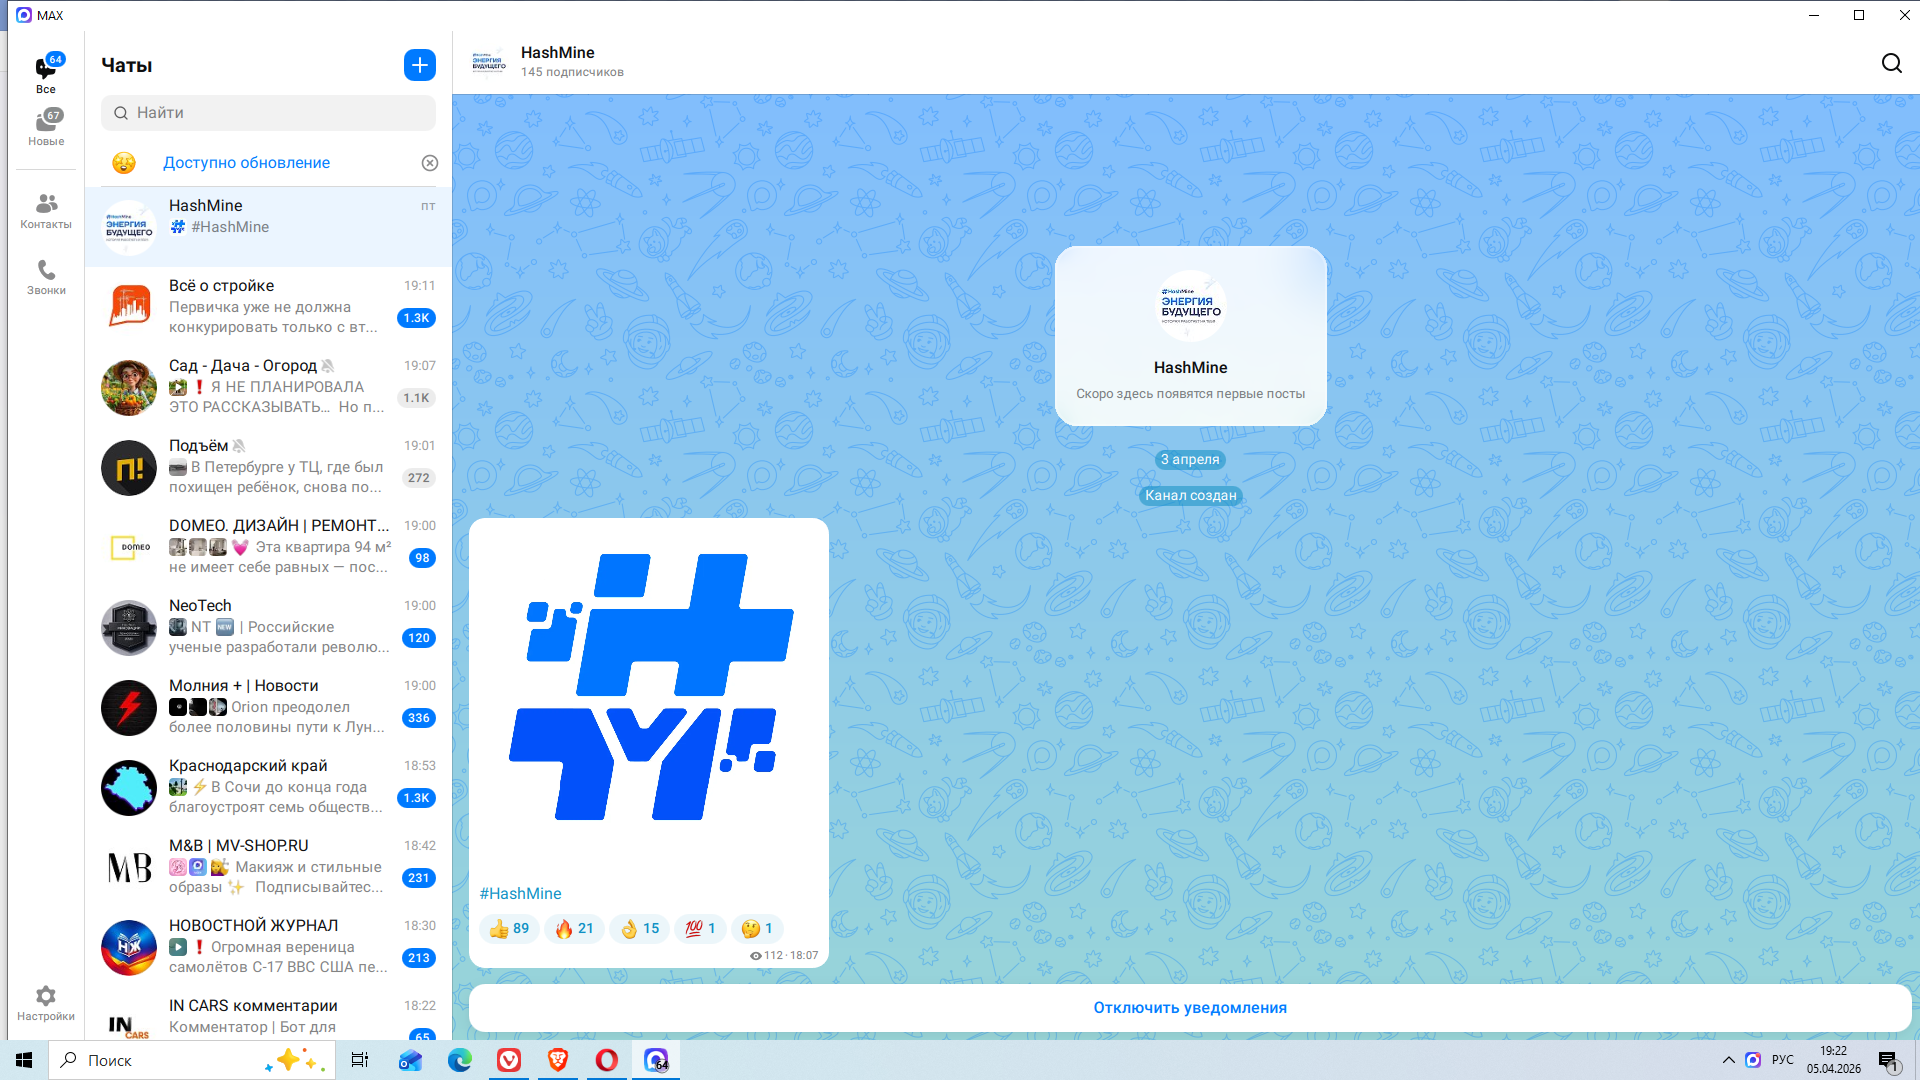Click the Доступно обновление link
The image size is (1920, 1080).
[246, 163]
